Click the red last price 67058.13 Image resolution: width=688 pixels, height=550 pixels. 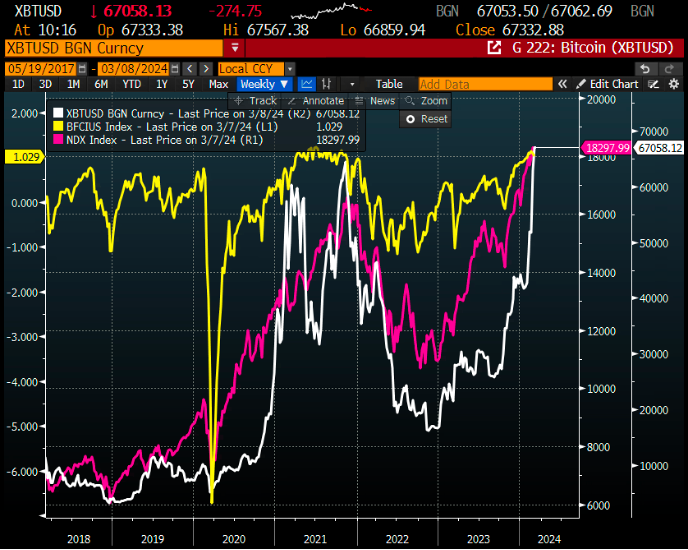(x=138, y=11)
